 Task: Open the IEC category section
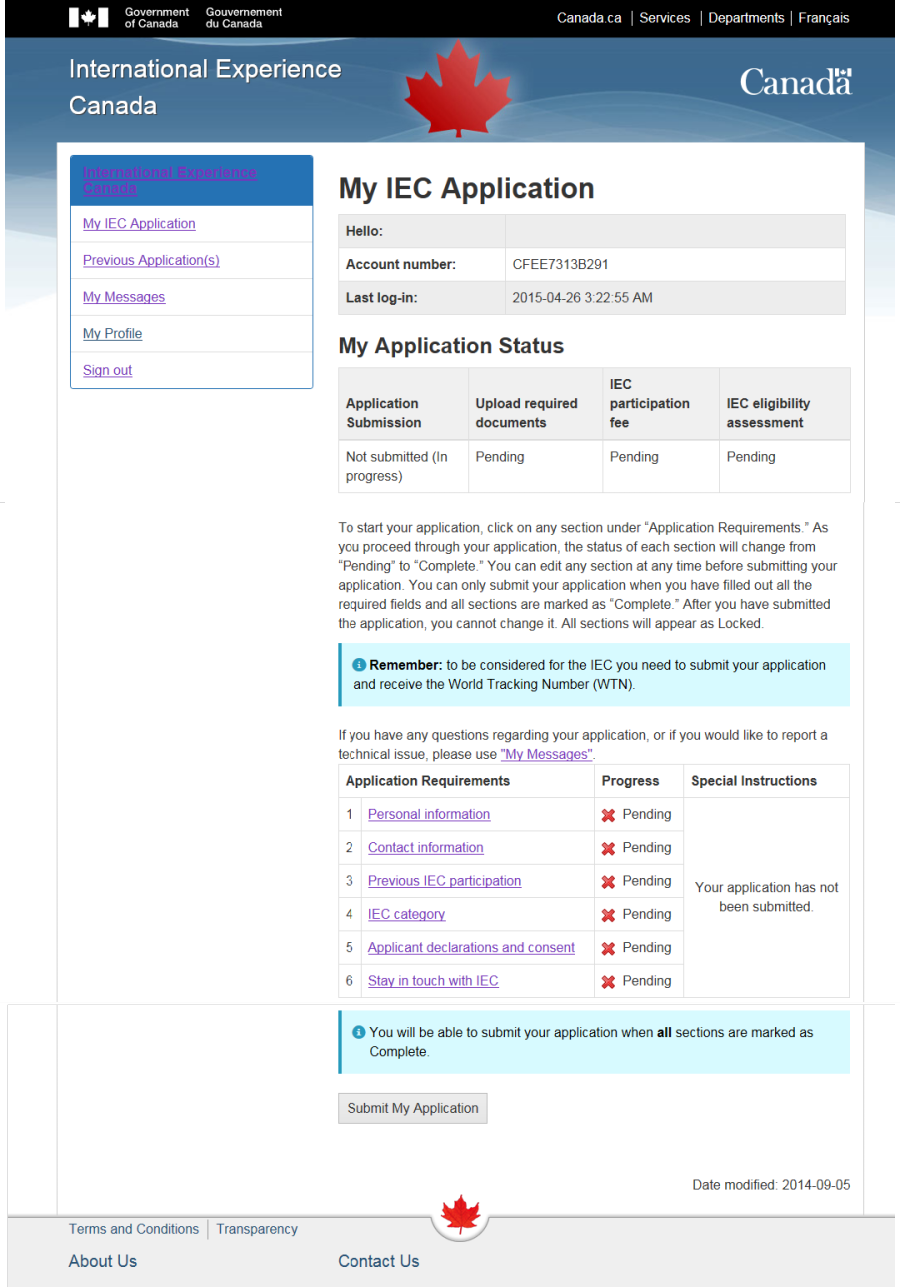point(406,914)
